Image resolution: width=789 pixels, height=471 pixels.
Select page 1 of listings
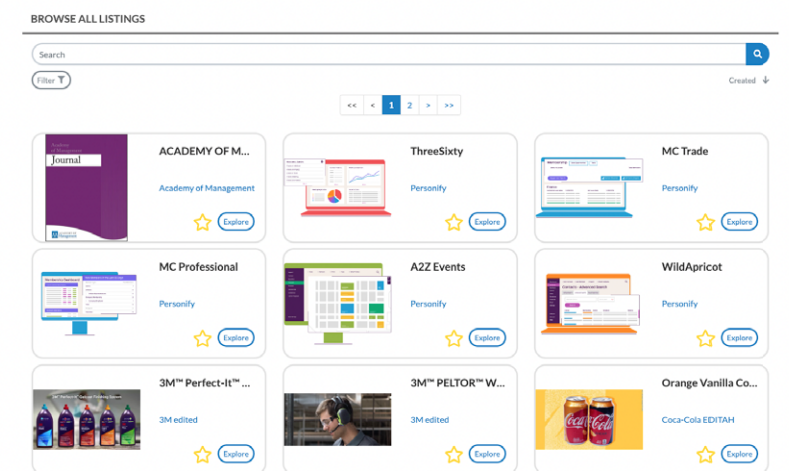click(x=391, y=105)
